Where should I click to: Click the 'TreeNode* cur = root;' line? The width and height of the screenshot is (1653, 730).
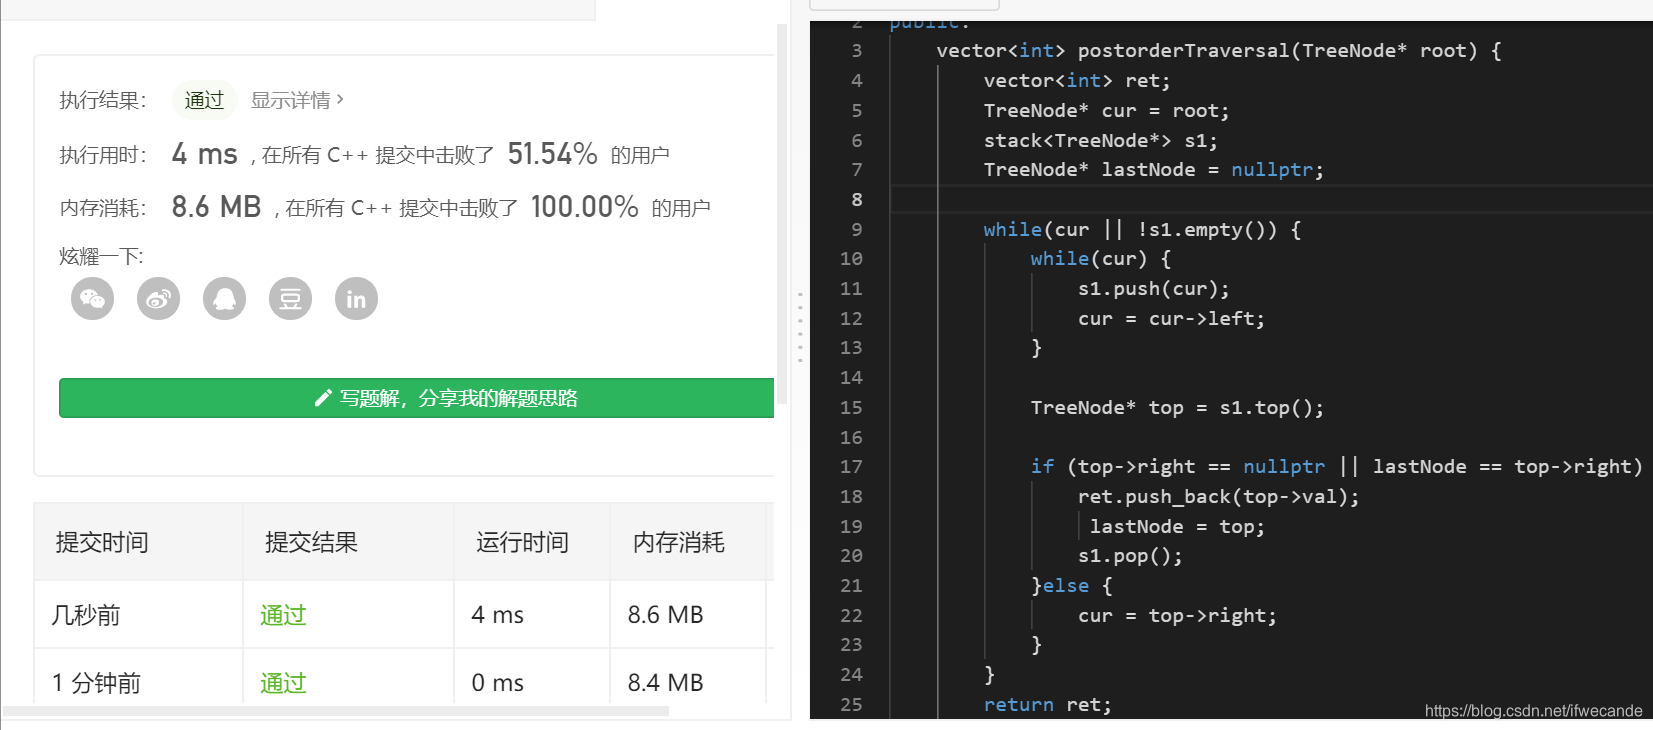click(1106, 111)
